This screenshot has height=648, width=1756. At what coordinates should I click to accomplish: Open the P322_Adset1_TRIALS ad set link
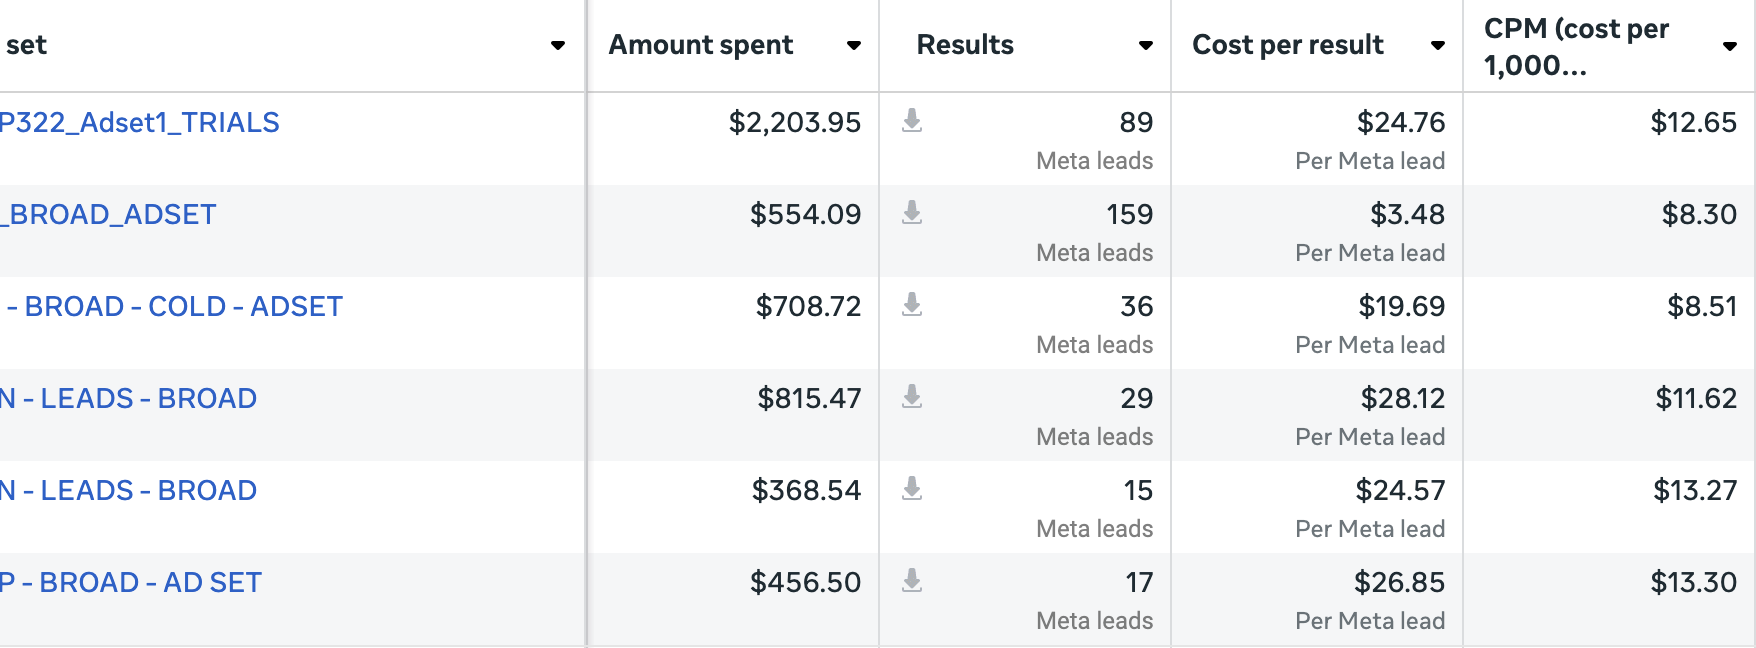[140, 122]
